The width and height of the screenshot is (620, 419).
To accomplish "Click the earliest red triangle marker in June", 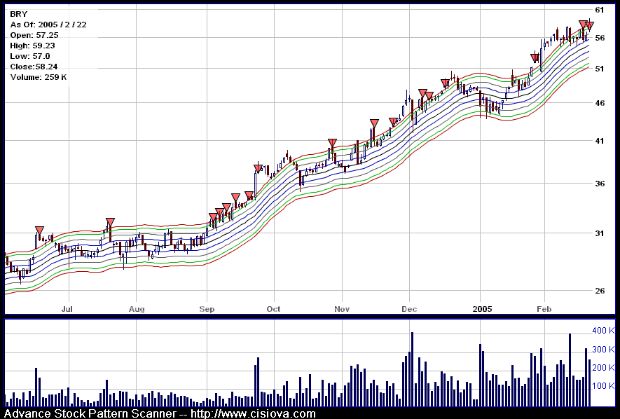I will [39, 230].
